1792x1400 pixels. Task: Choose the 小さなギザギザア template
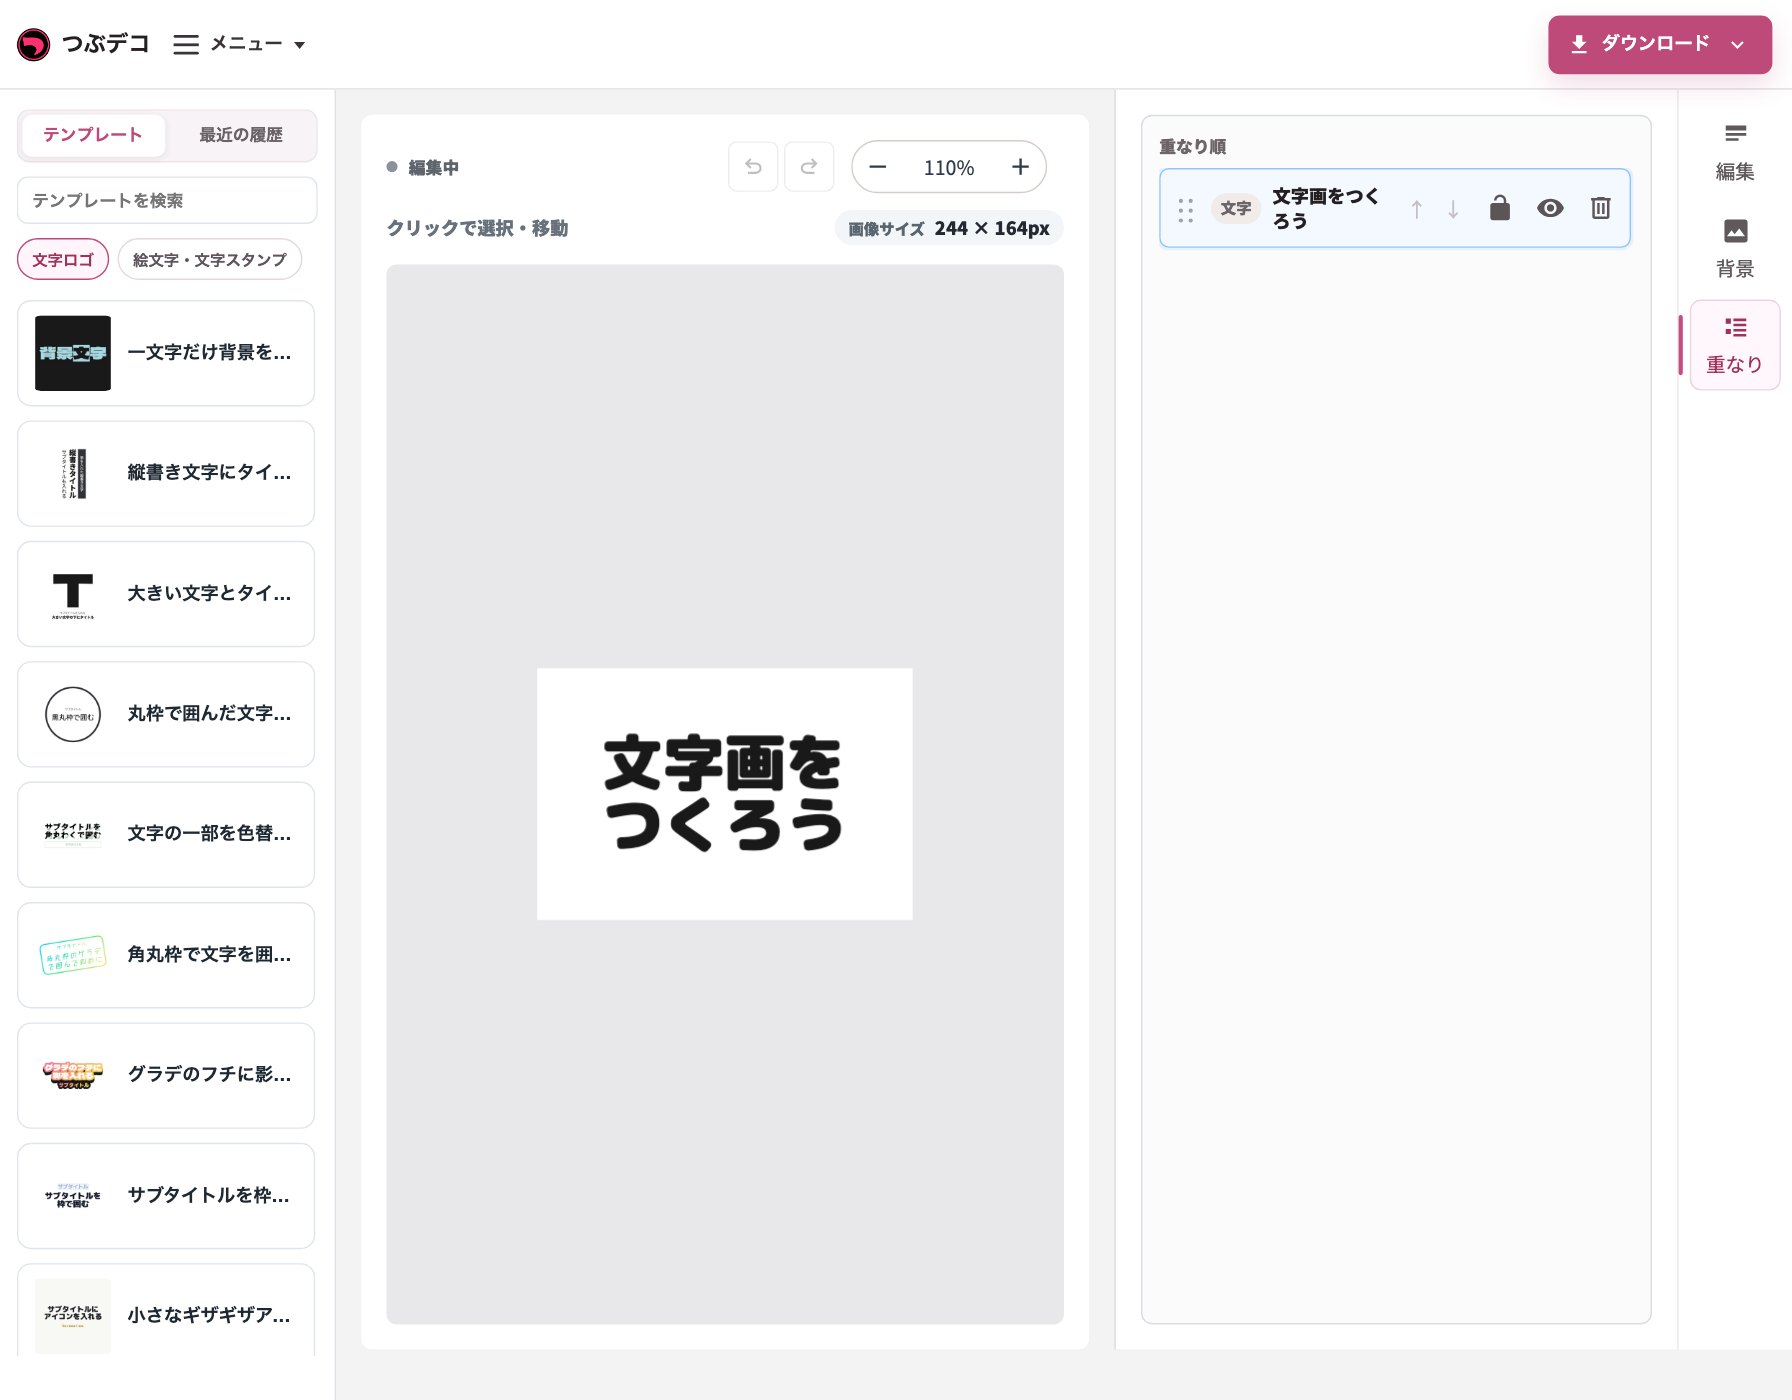(166, 1312)
